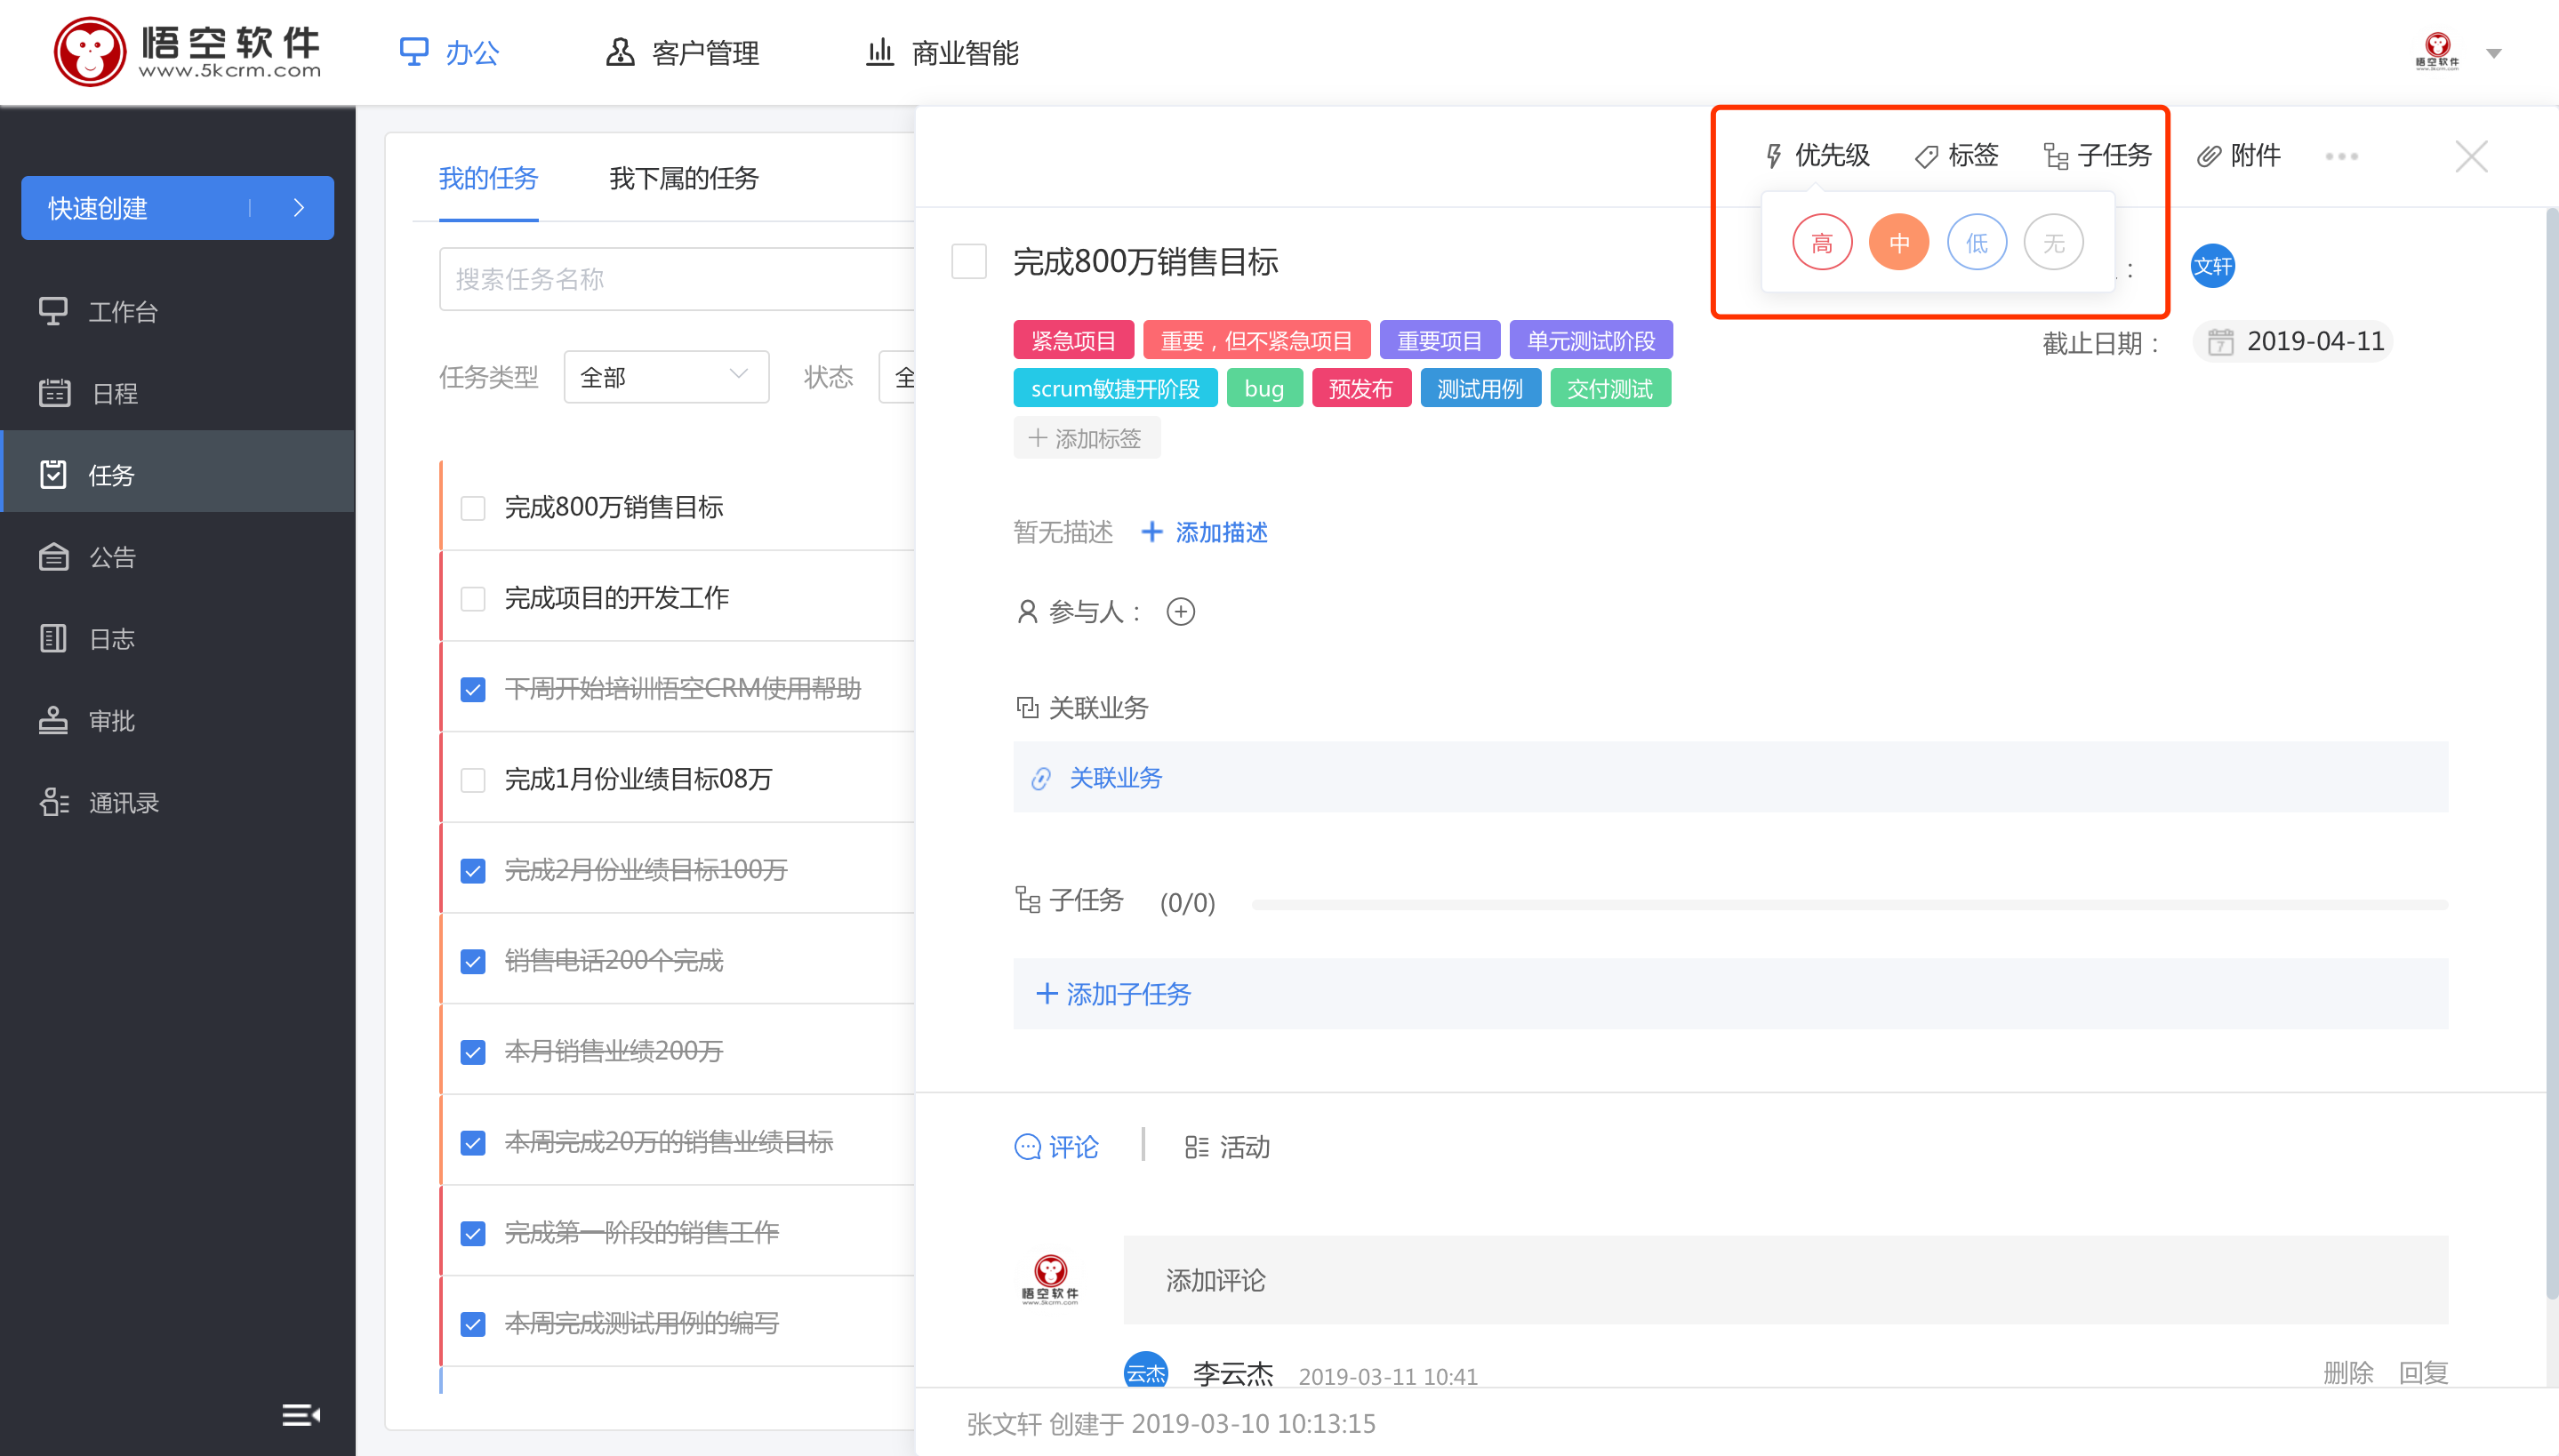Click the user avatar in top right

pyautogui.click(x=2436, y=52)
